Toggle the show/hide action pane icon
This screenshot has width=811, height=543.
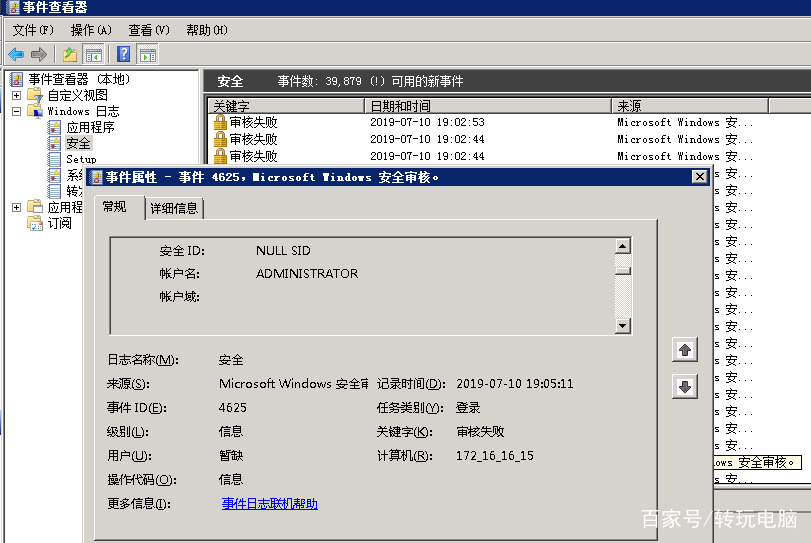(147, 54)
